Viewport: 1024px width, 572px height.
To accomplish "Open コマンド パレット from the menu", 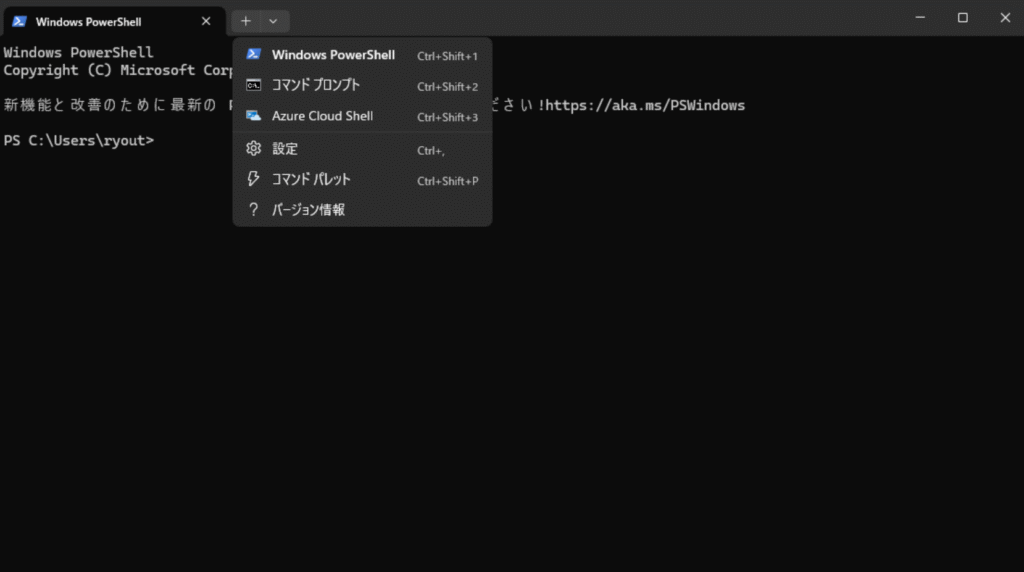I will [311, 180].
